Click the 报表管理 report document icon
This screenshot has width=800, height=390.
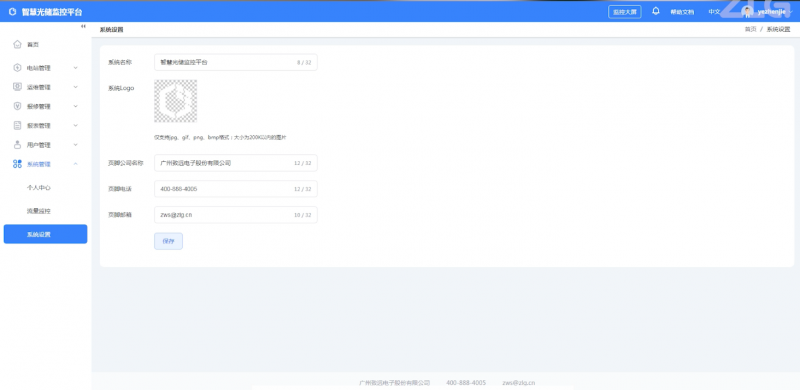tap(17, 126)
